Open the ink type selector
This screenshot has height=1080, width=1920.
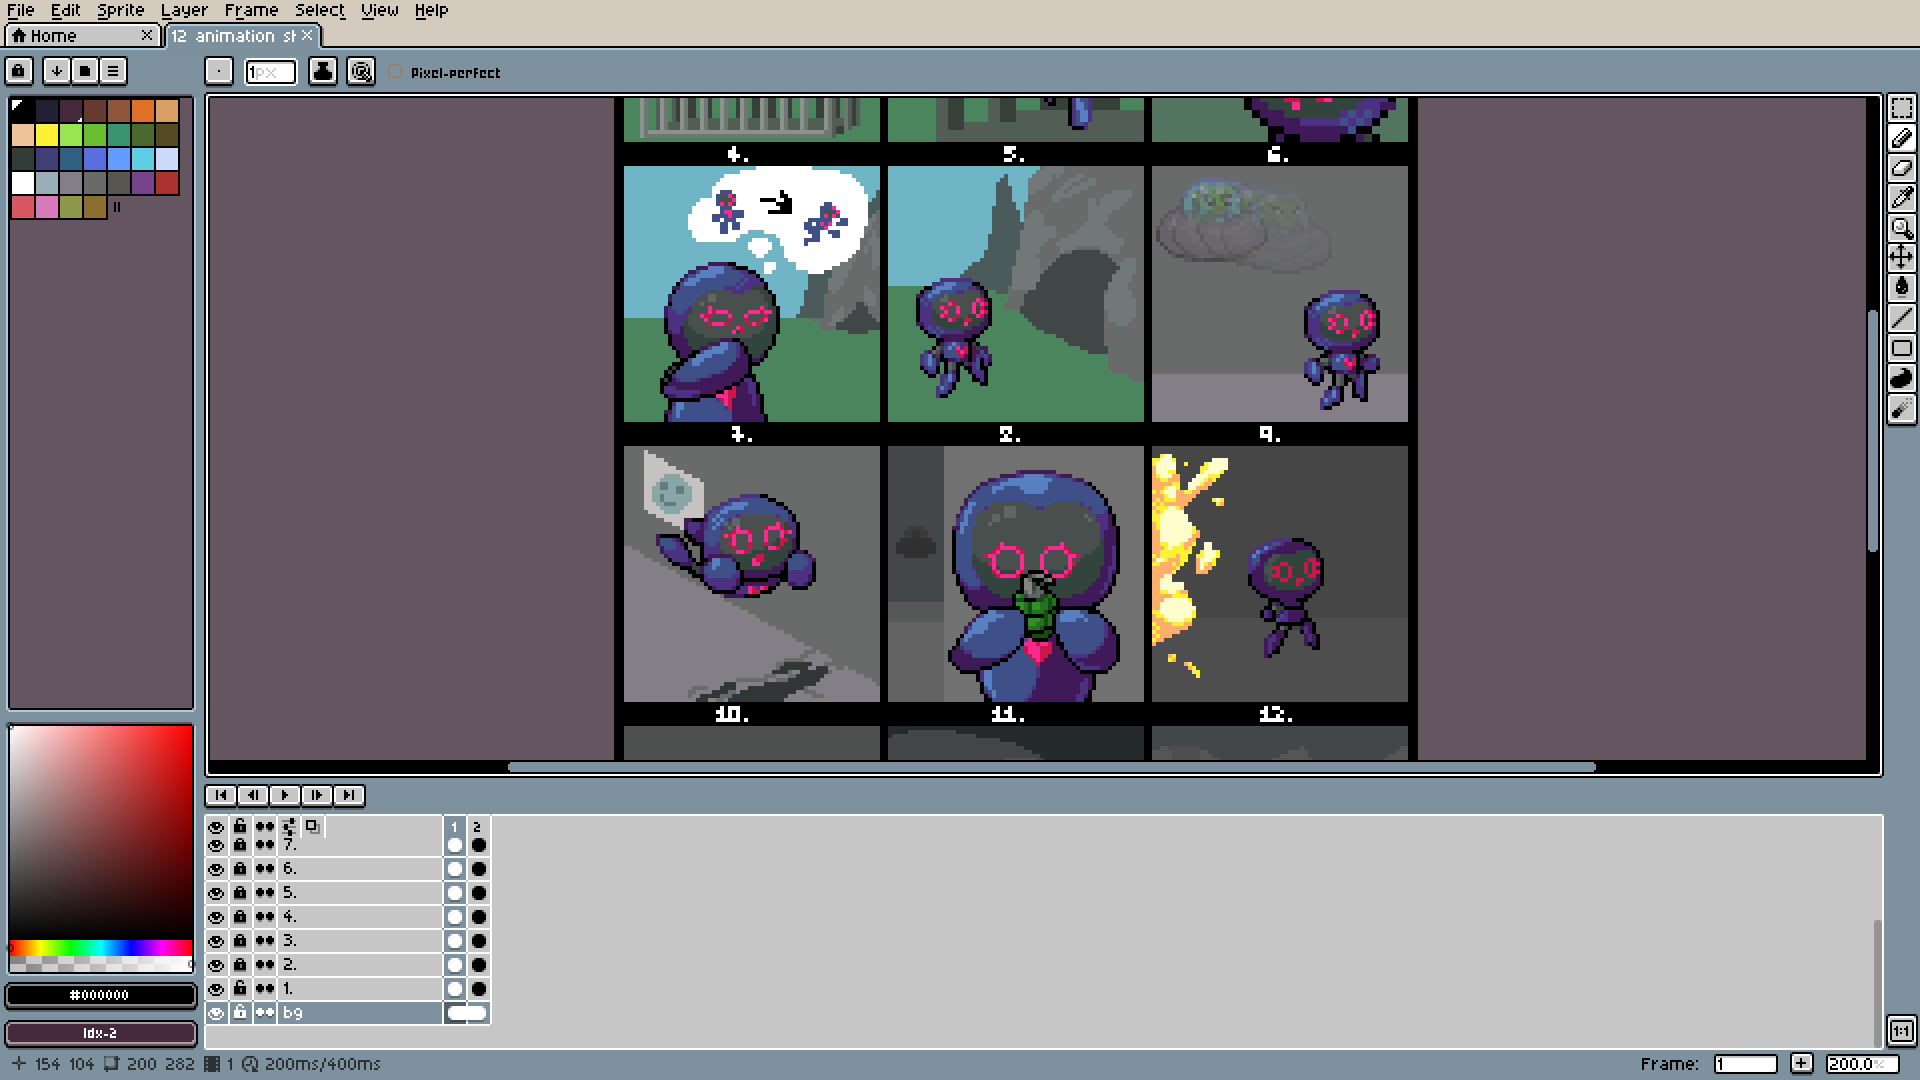click(323, 71)
